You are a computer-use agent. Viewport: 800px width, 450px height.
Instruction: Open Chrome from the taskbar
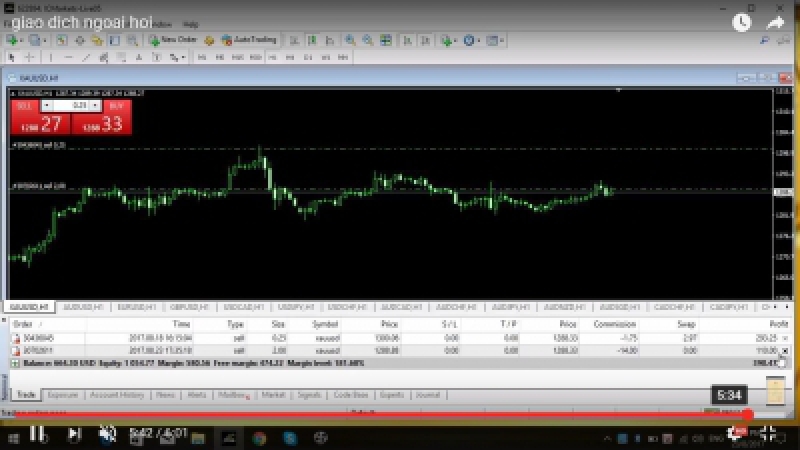coord(259,437)
